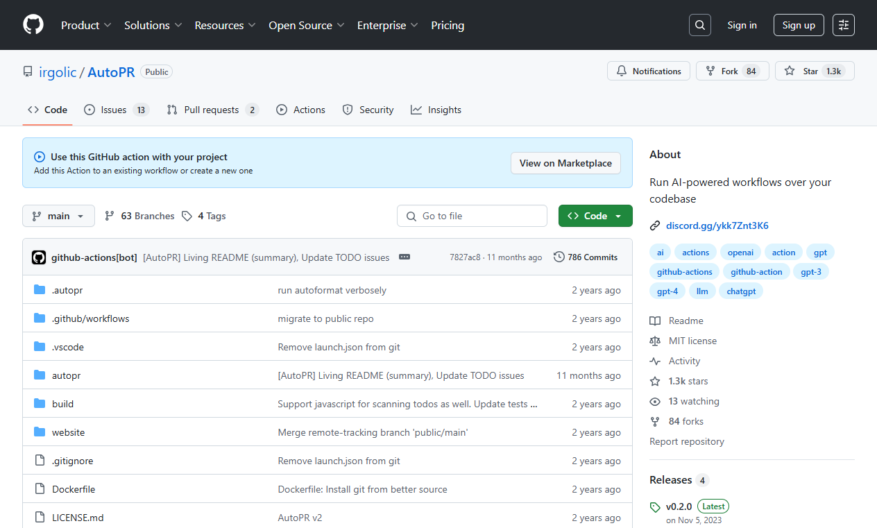Expand the Resources menu

click(x=225, y=25)
